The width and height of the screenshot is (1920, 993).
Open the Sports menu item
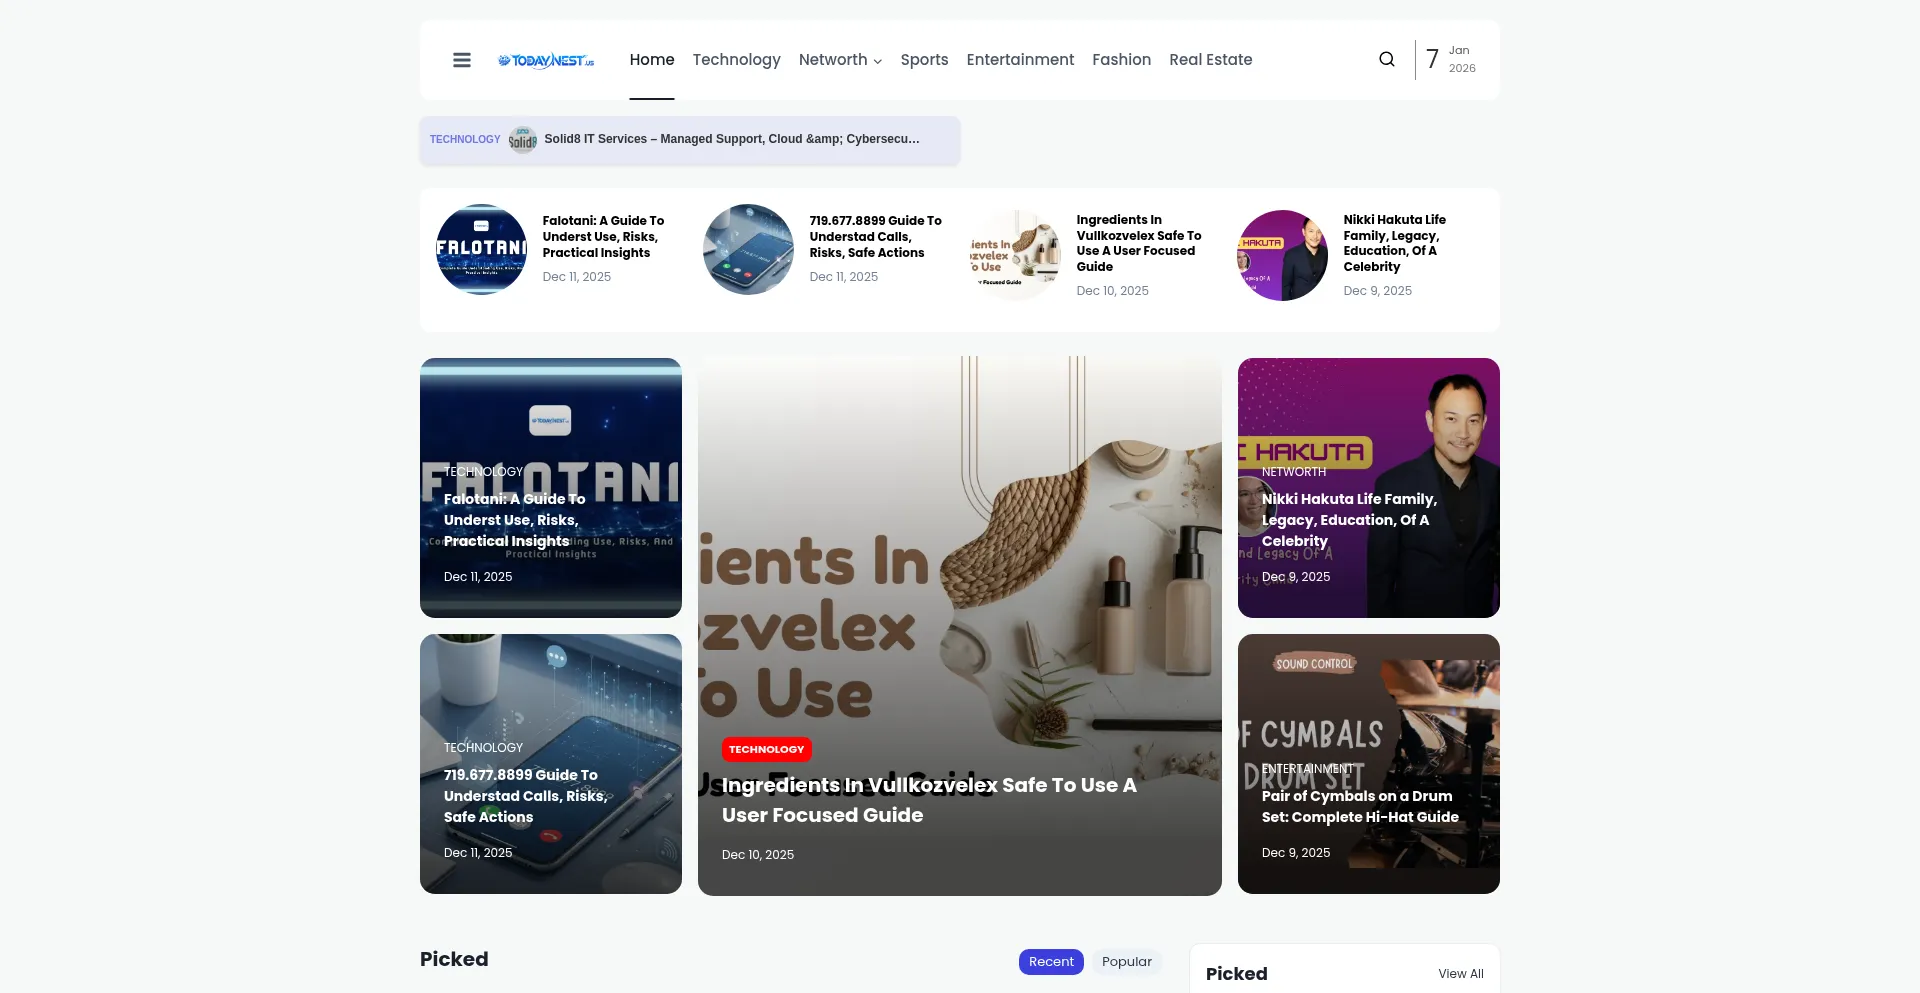click(924, 60)
